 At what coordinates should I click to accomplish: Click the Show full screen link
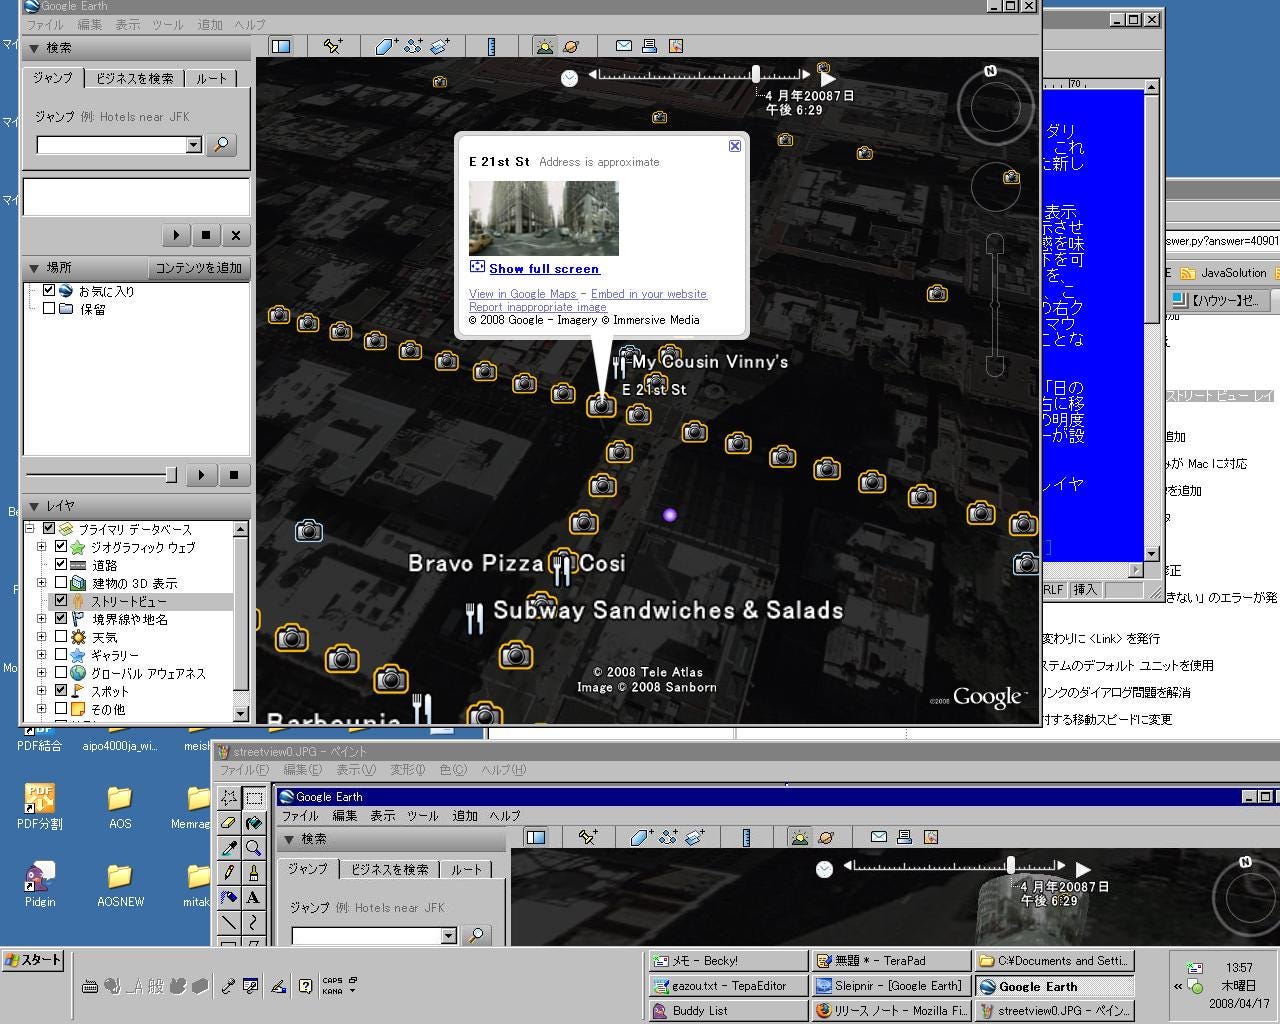click(x=544, y=268)
